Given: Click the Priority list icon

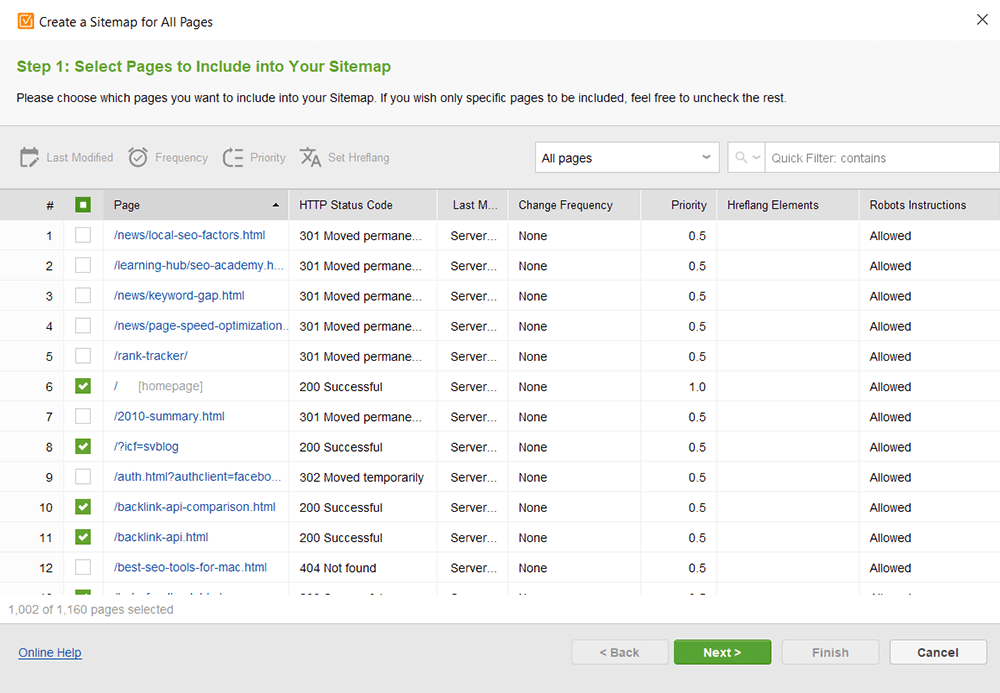Looking at the screenshot, I should point(233,157).
